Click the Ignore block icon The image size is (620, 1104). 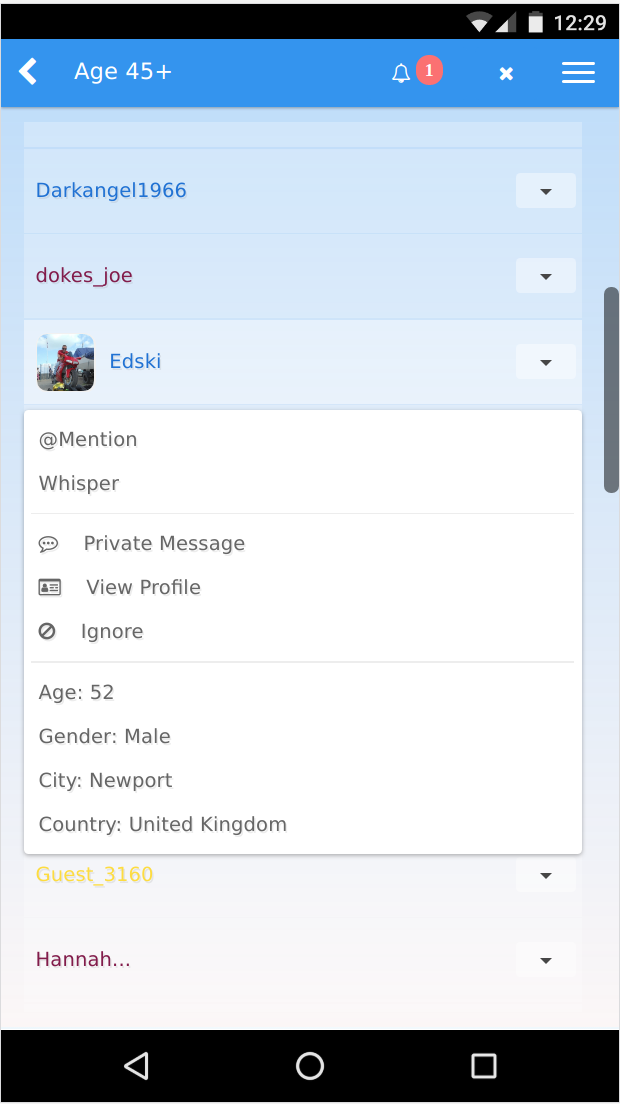pyautogui.click(x=47, y=631)
